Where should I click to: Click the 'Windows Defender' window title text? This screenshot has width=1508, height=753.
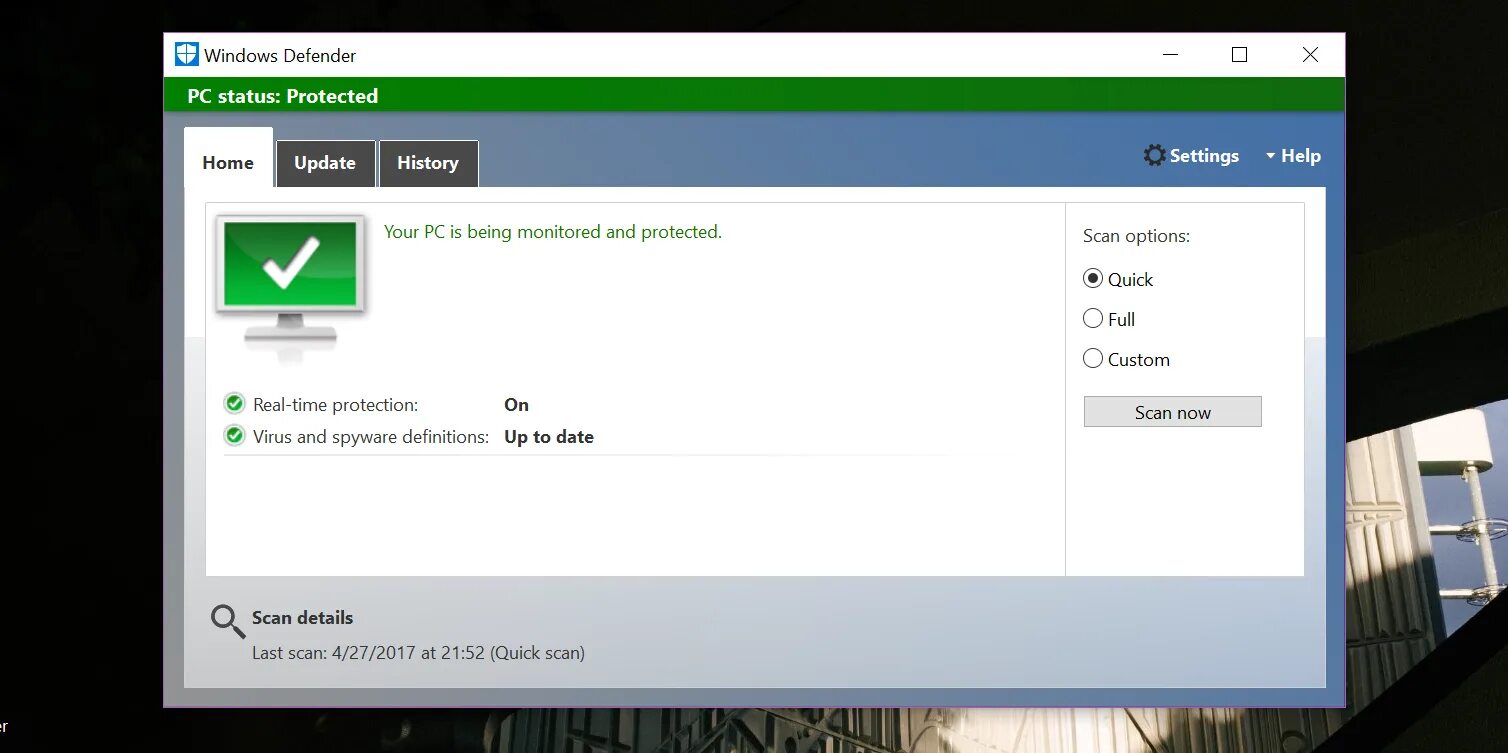pyautogui.click(x=280, y=56)
